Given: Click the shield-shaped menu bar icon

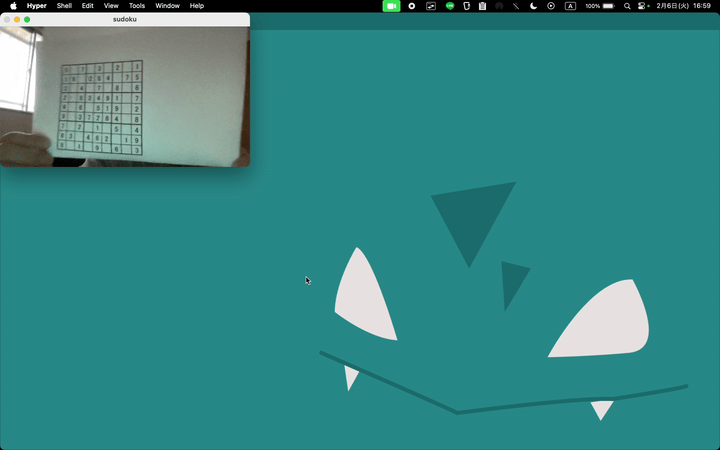Looking at the screenshot, I should coord(467,6).
